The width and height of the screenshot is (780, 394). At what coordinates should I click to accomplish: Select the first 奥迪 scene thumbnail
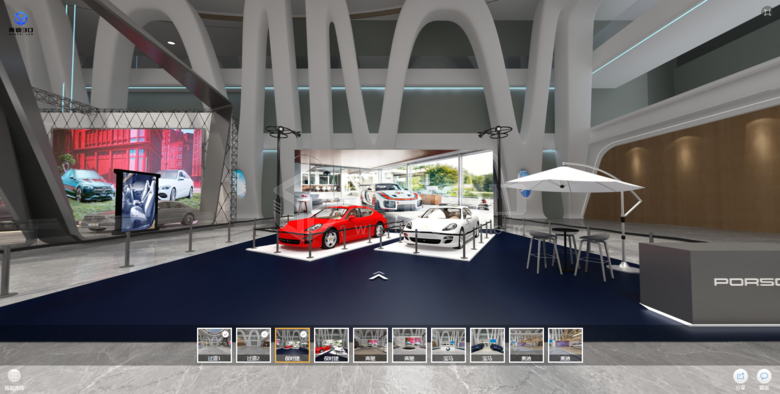pyautogui.click(x=526, y=345)
